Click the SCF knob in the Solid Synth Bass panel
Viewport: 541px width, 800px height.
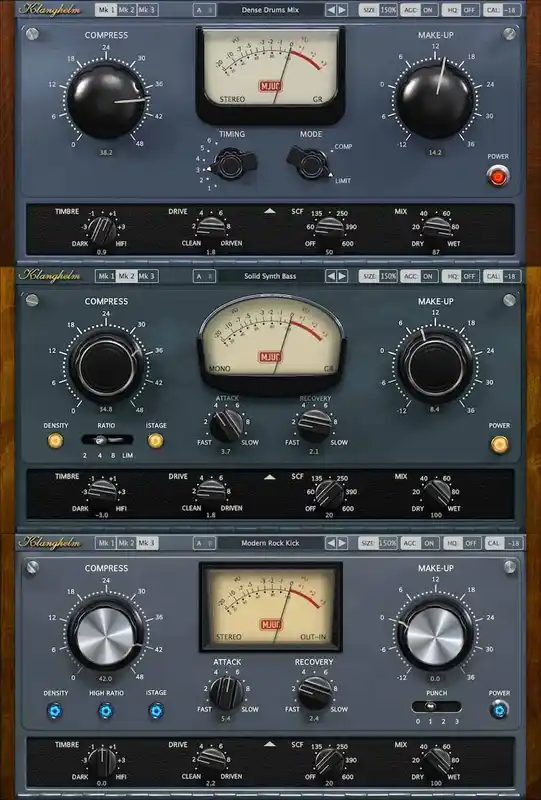pyautogui.click(x=329, y=494)
